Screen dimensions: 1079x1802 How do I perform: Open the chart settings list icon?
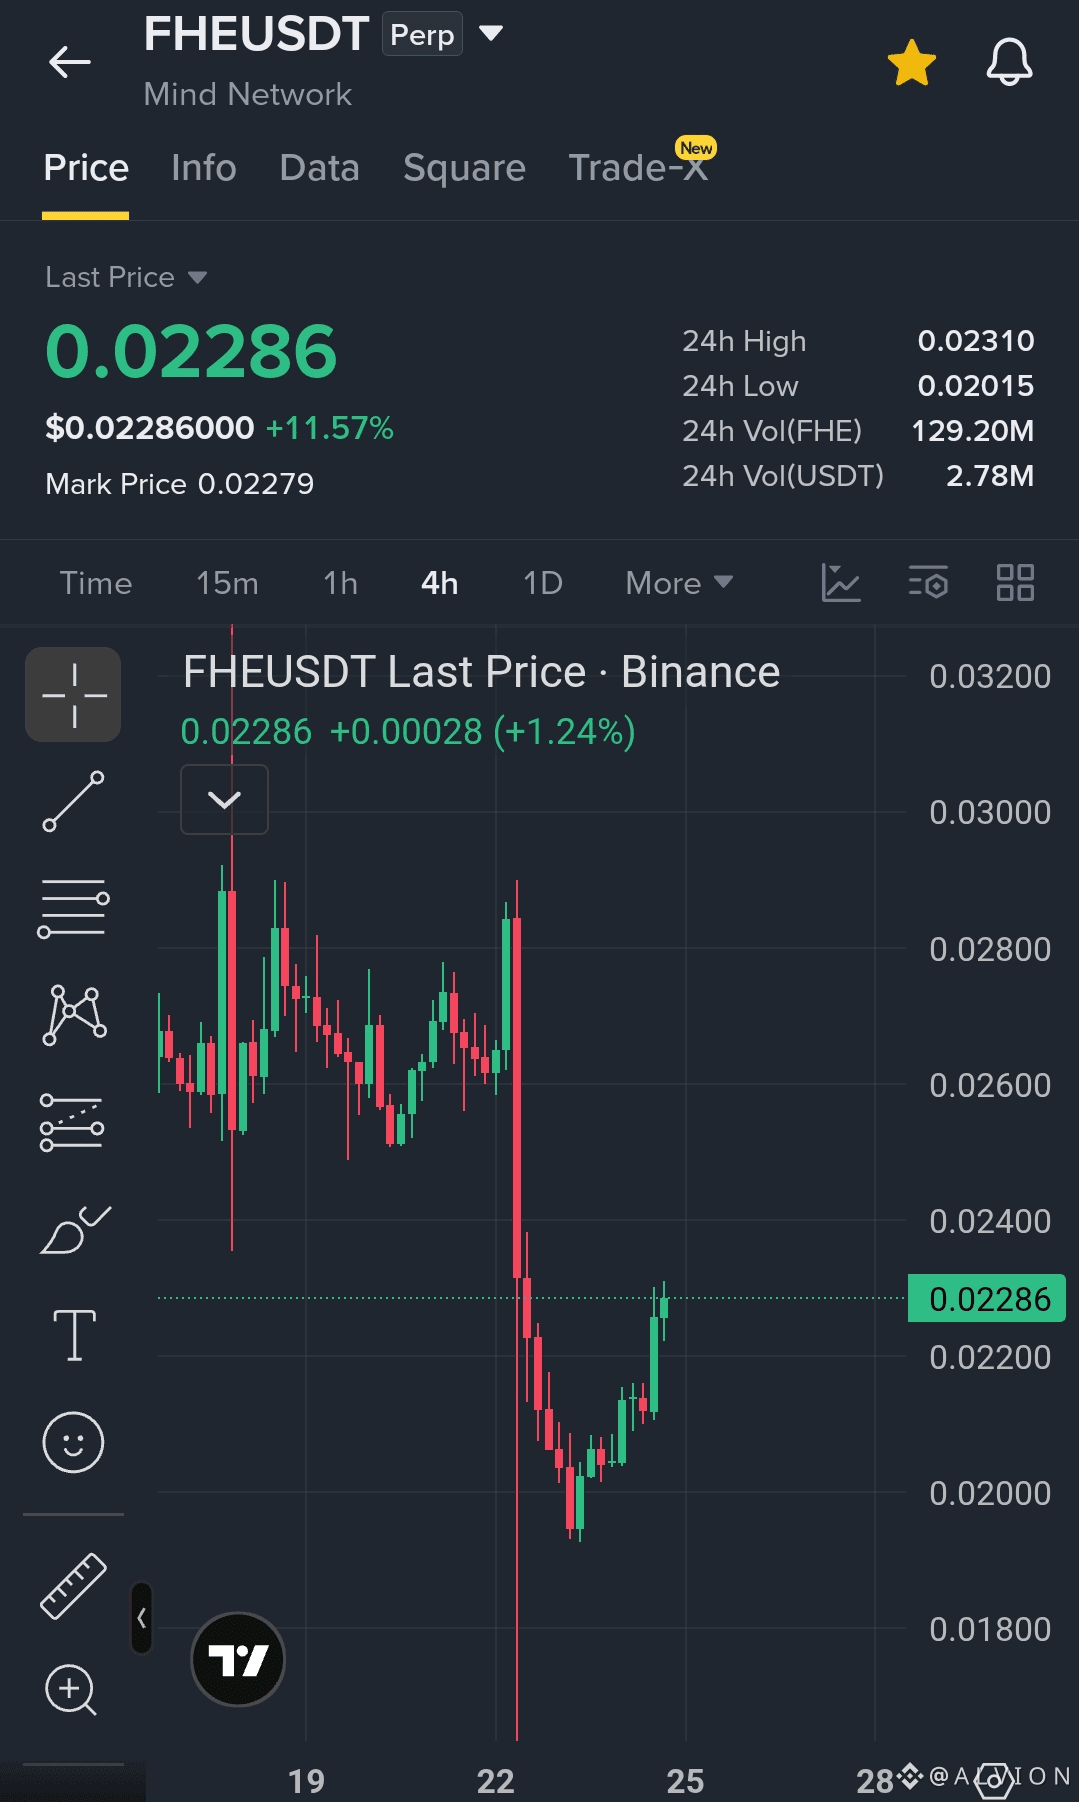coord(928,583)
